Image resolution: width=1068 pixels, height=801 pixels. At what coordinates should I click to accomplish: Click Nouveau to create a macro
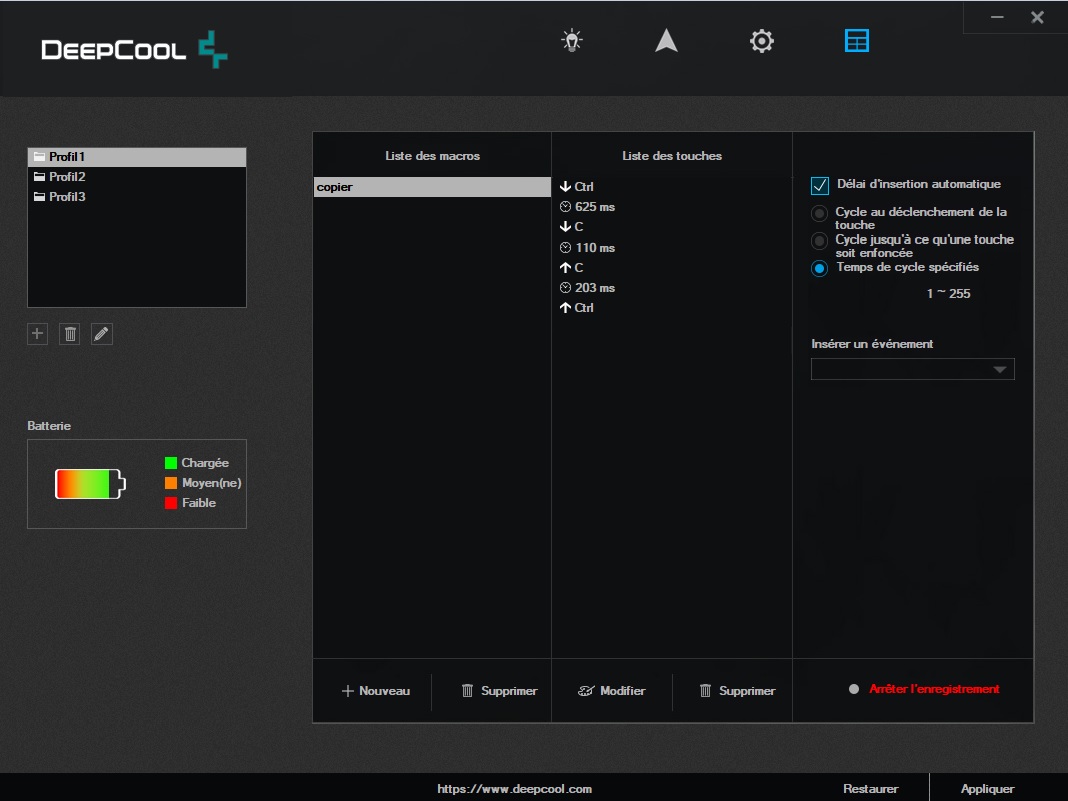(x=376, y=691)
